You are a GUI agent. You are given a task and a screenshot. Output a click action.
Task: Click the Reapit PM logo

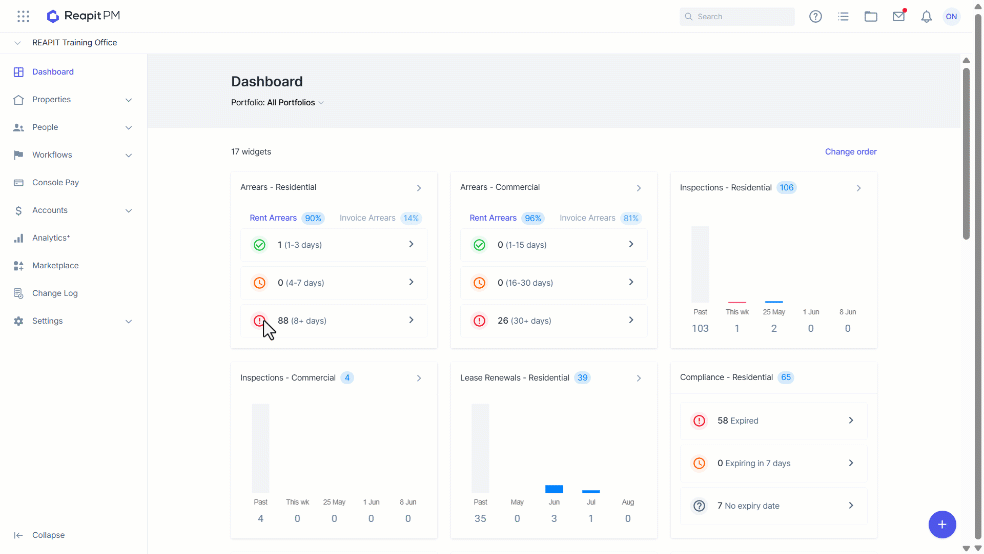click(x=83, y=16)
